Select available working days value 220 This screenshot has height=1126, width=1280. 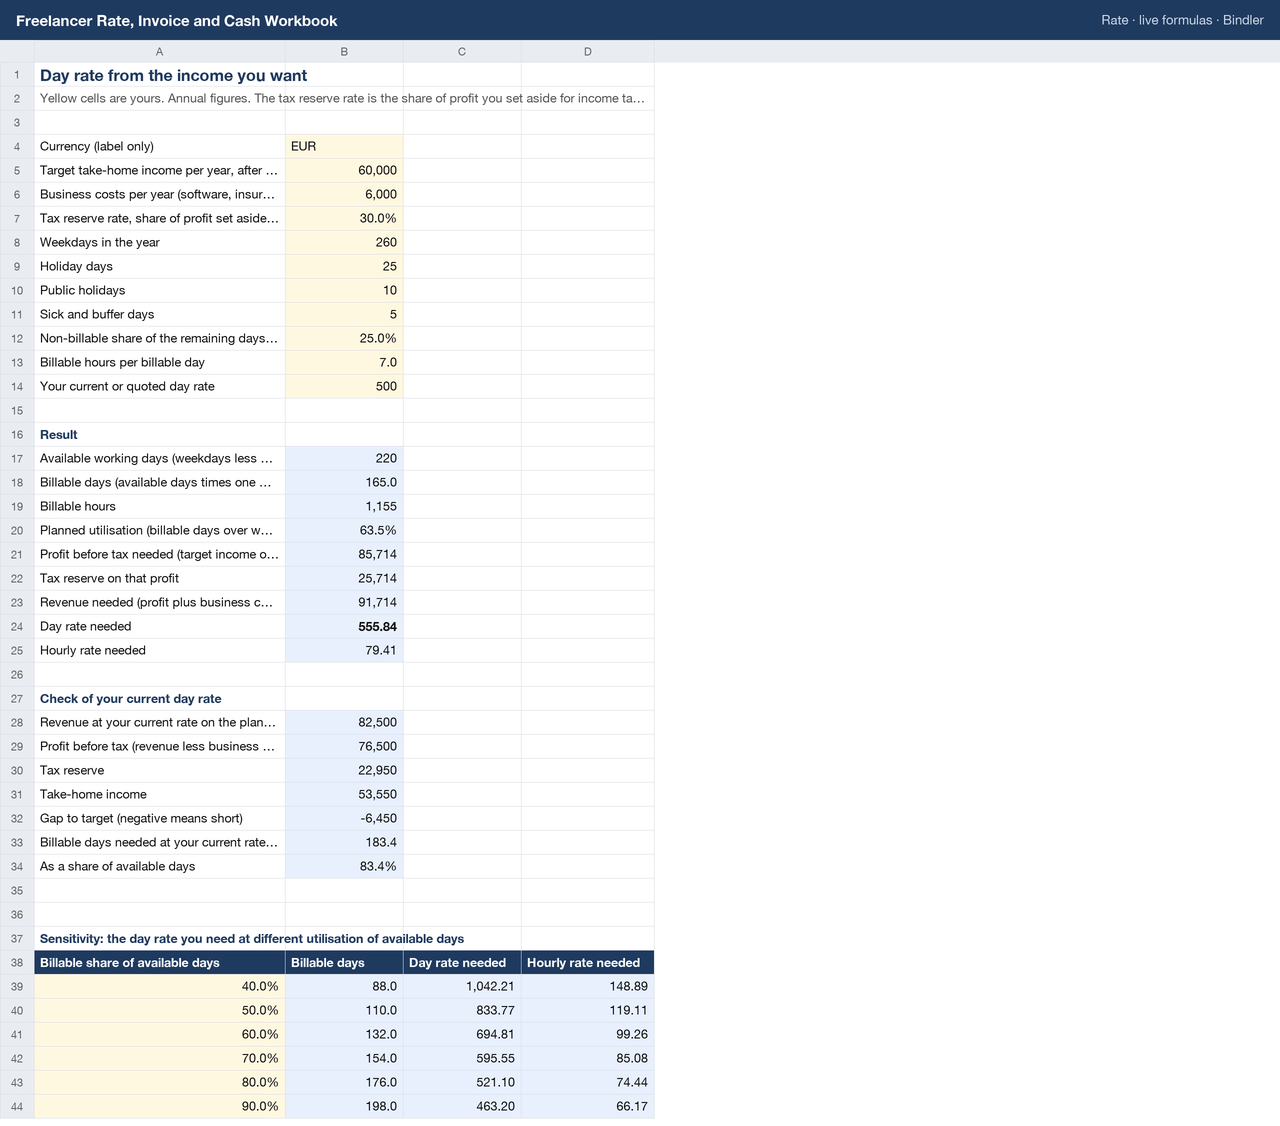click(344, 458)
